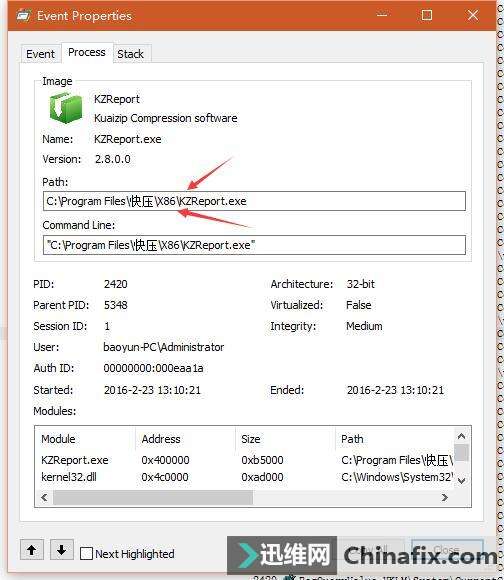Click modules horizontal scroll left arrow
Viewport: 504px width, 580px height.
coord(44,498)
